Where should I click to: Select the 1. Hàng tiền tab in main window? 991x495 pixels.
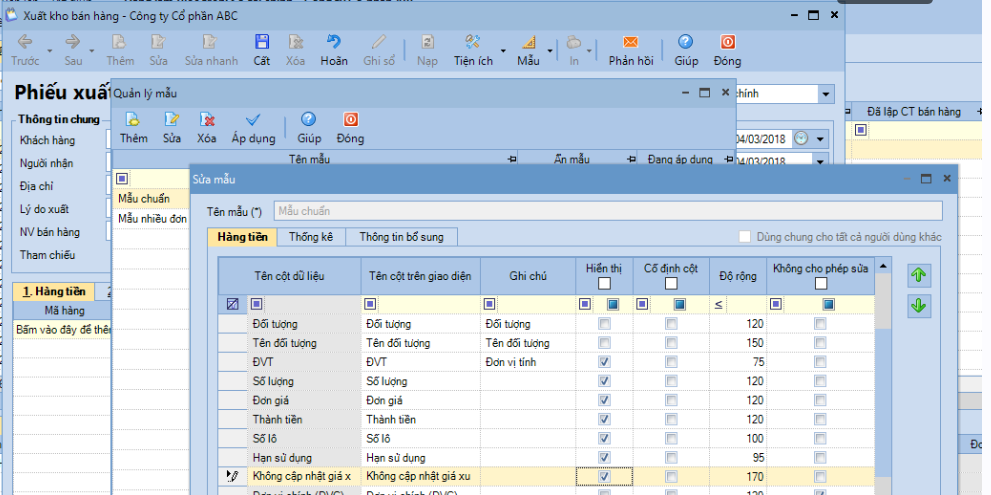click(x=53, y=291)
